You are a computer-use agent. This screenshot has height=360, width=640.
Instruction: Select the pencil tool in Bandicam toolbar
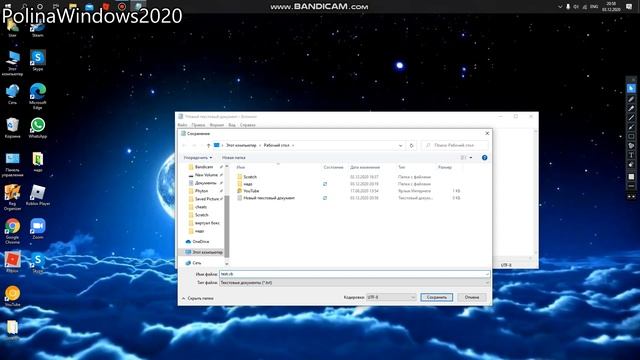pyautogui.click(x=631, y=99)
